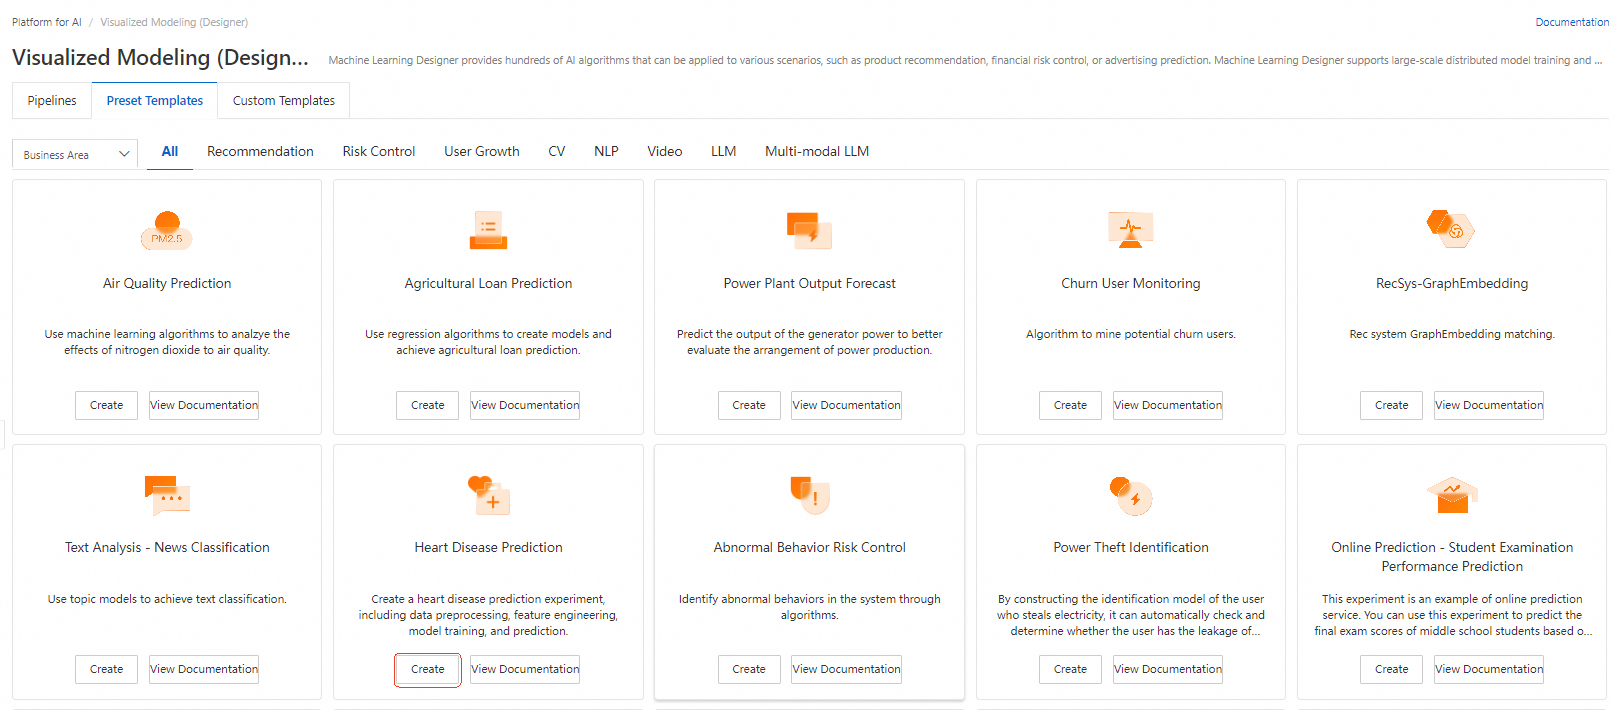This screenshot has height=710, width=1614.
Task: View Documentation for Air Quality Prediction
Action: coord(204,405)
